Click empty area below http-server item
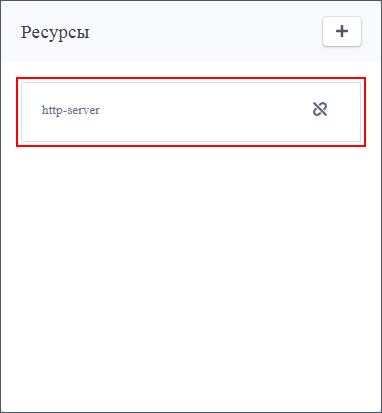The image size is (382, 413). click(x=191, y=277)
